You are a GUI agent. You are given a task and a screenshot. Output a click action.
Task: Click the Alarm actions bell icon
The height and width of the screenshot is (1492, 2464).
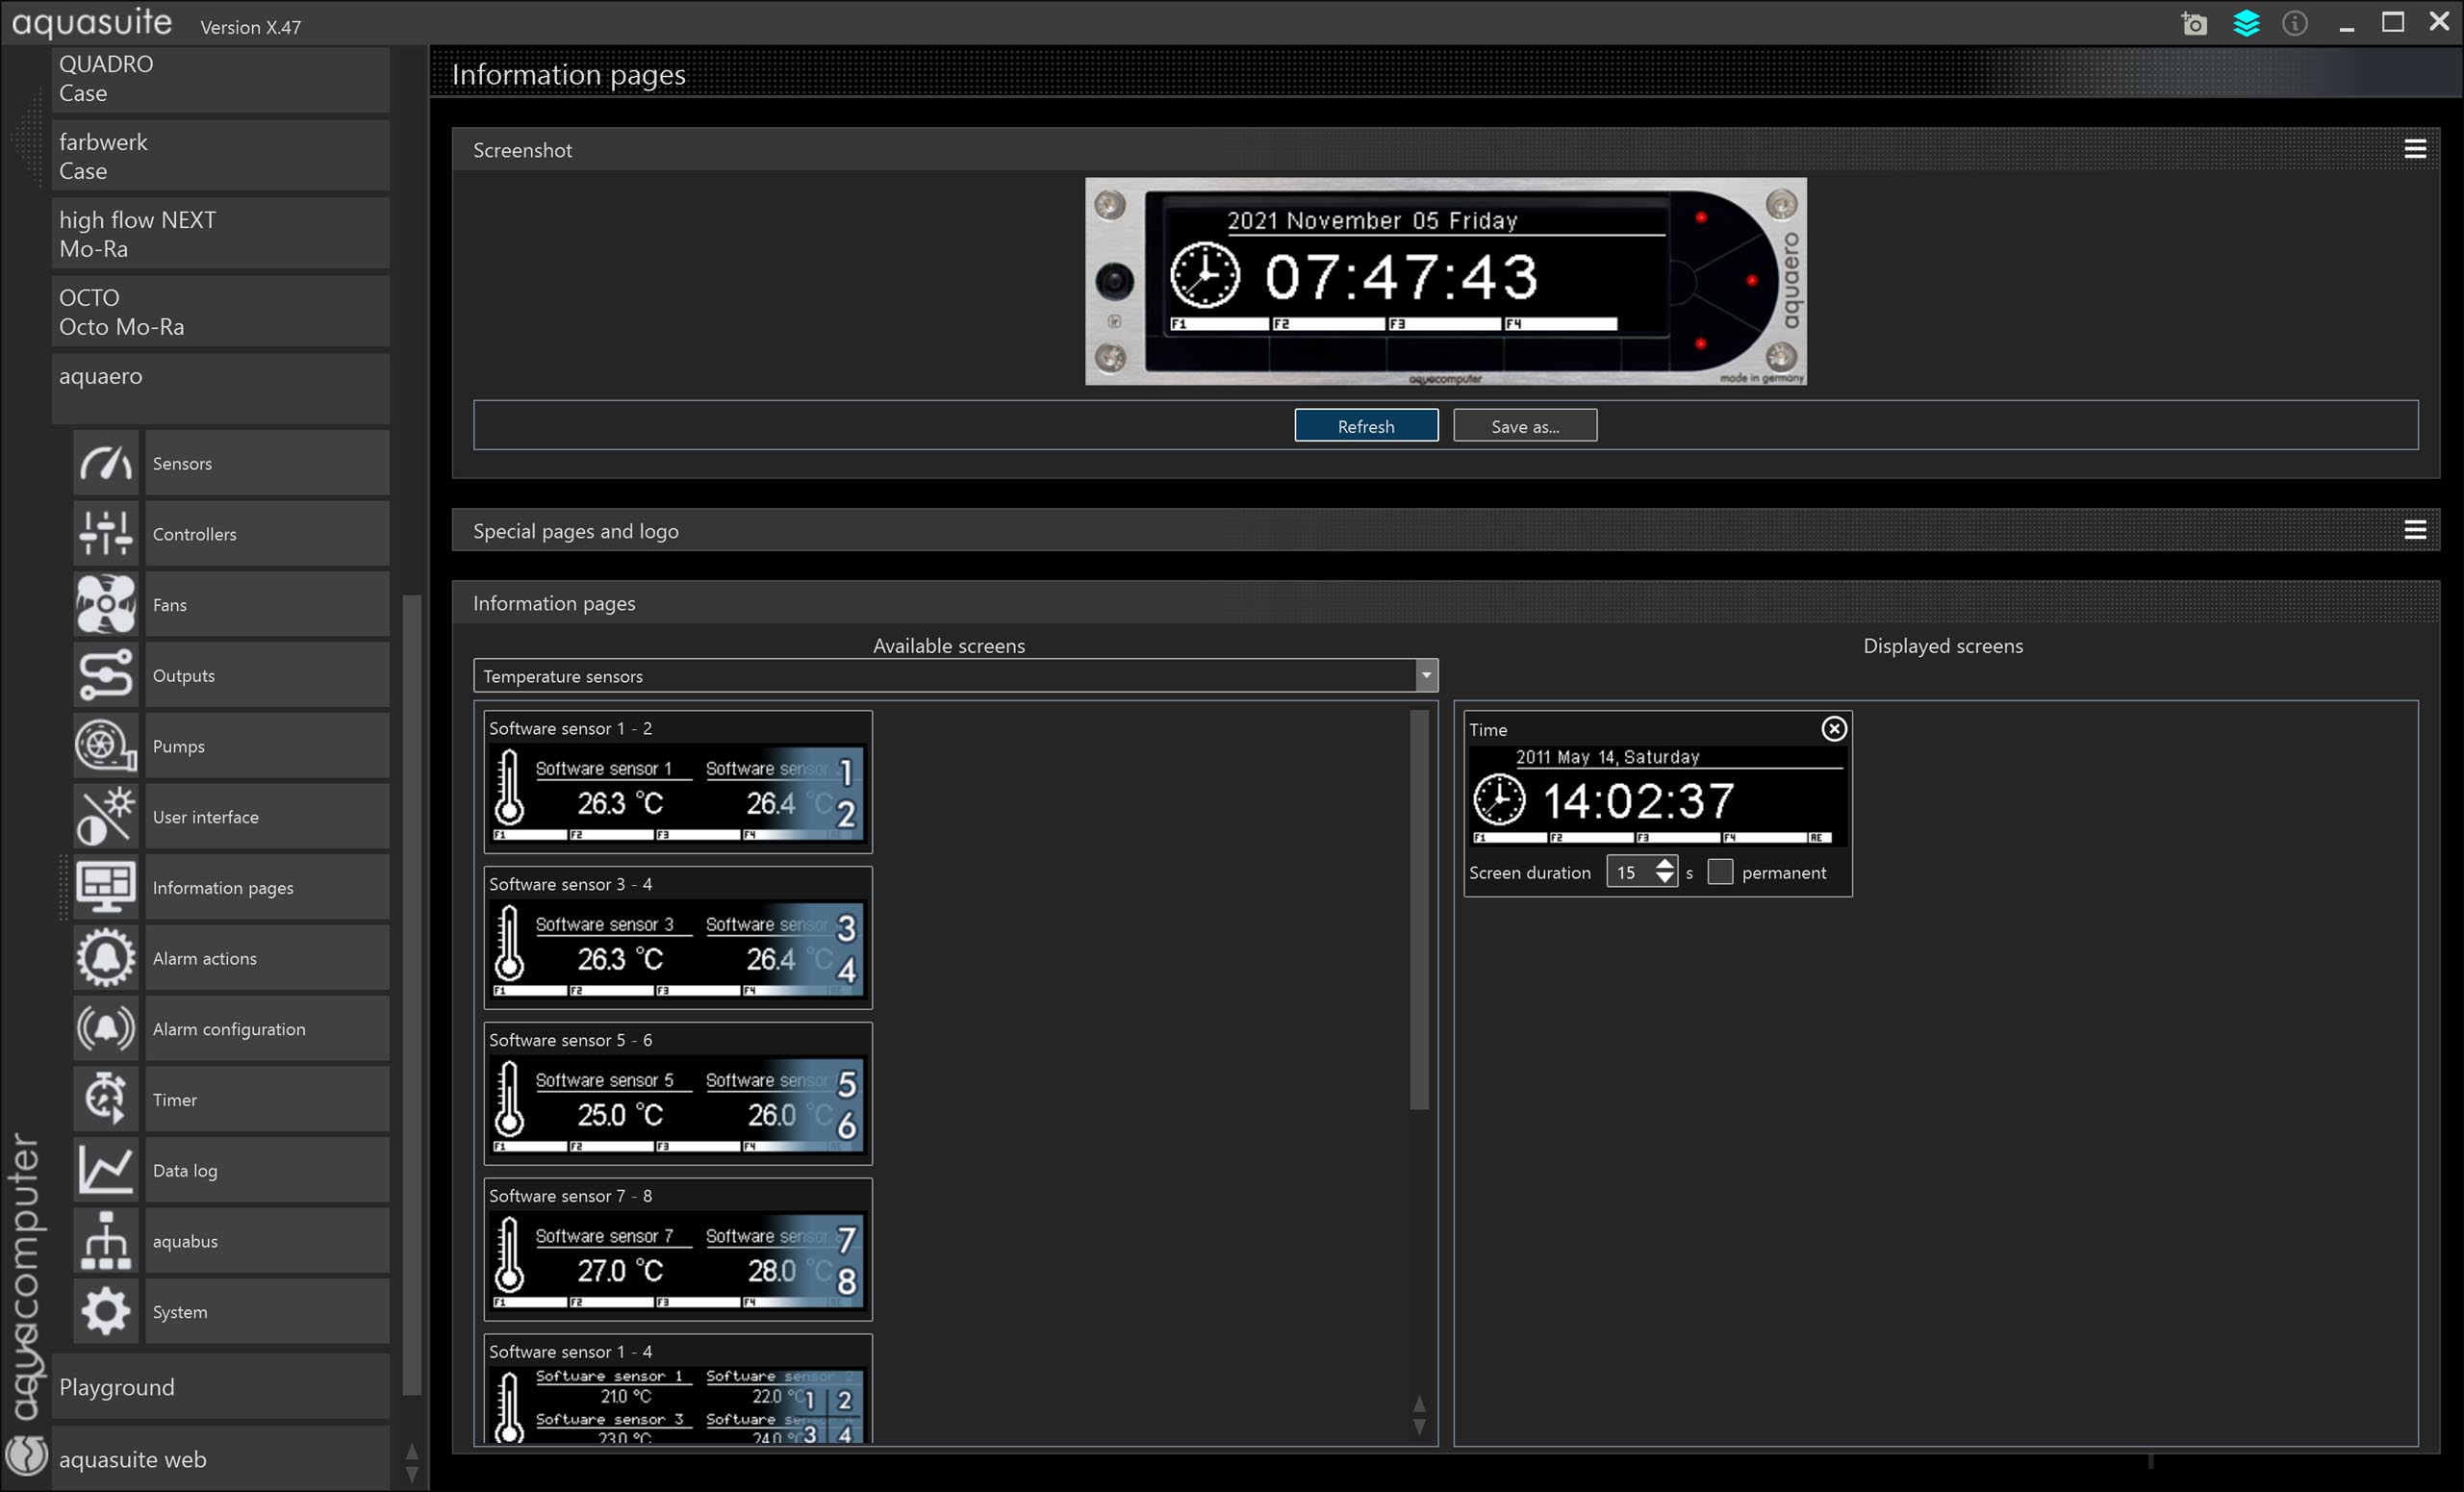[105, 958]
